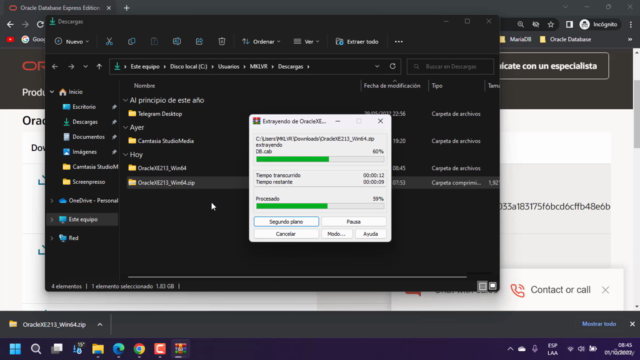
Task: Open Camtasia from taskbar
Action: [x=160, y=349]
